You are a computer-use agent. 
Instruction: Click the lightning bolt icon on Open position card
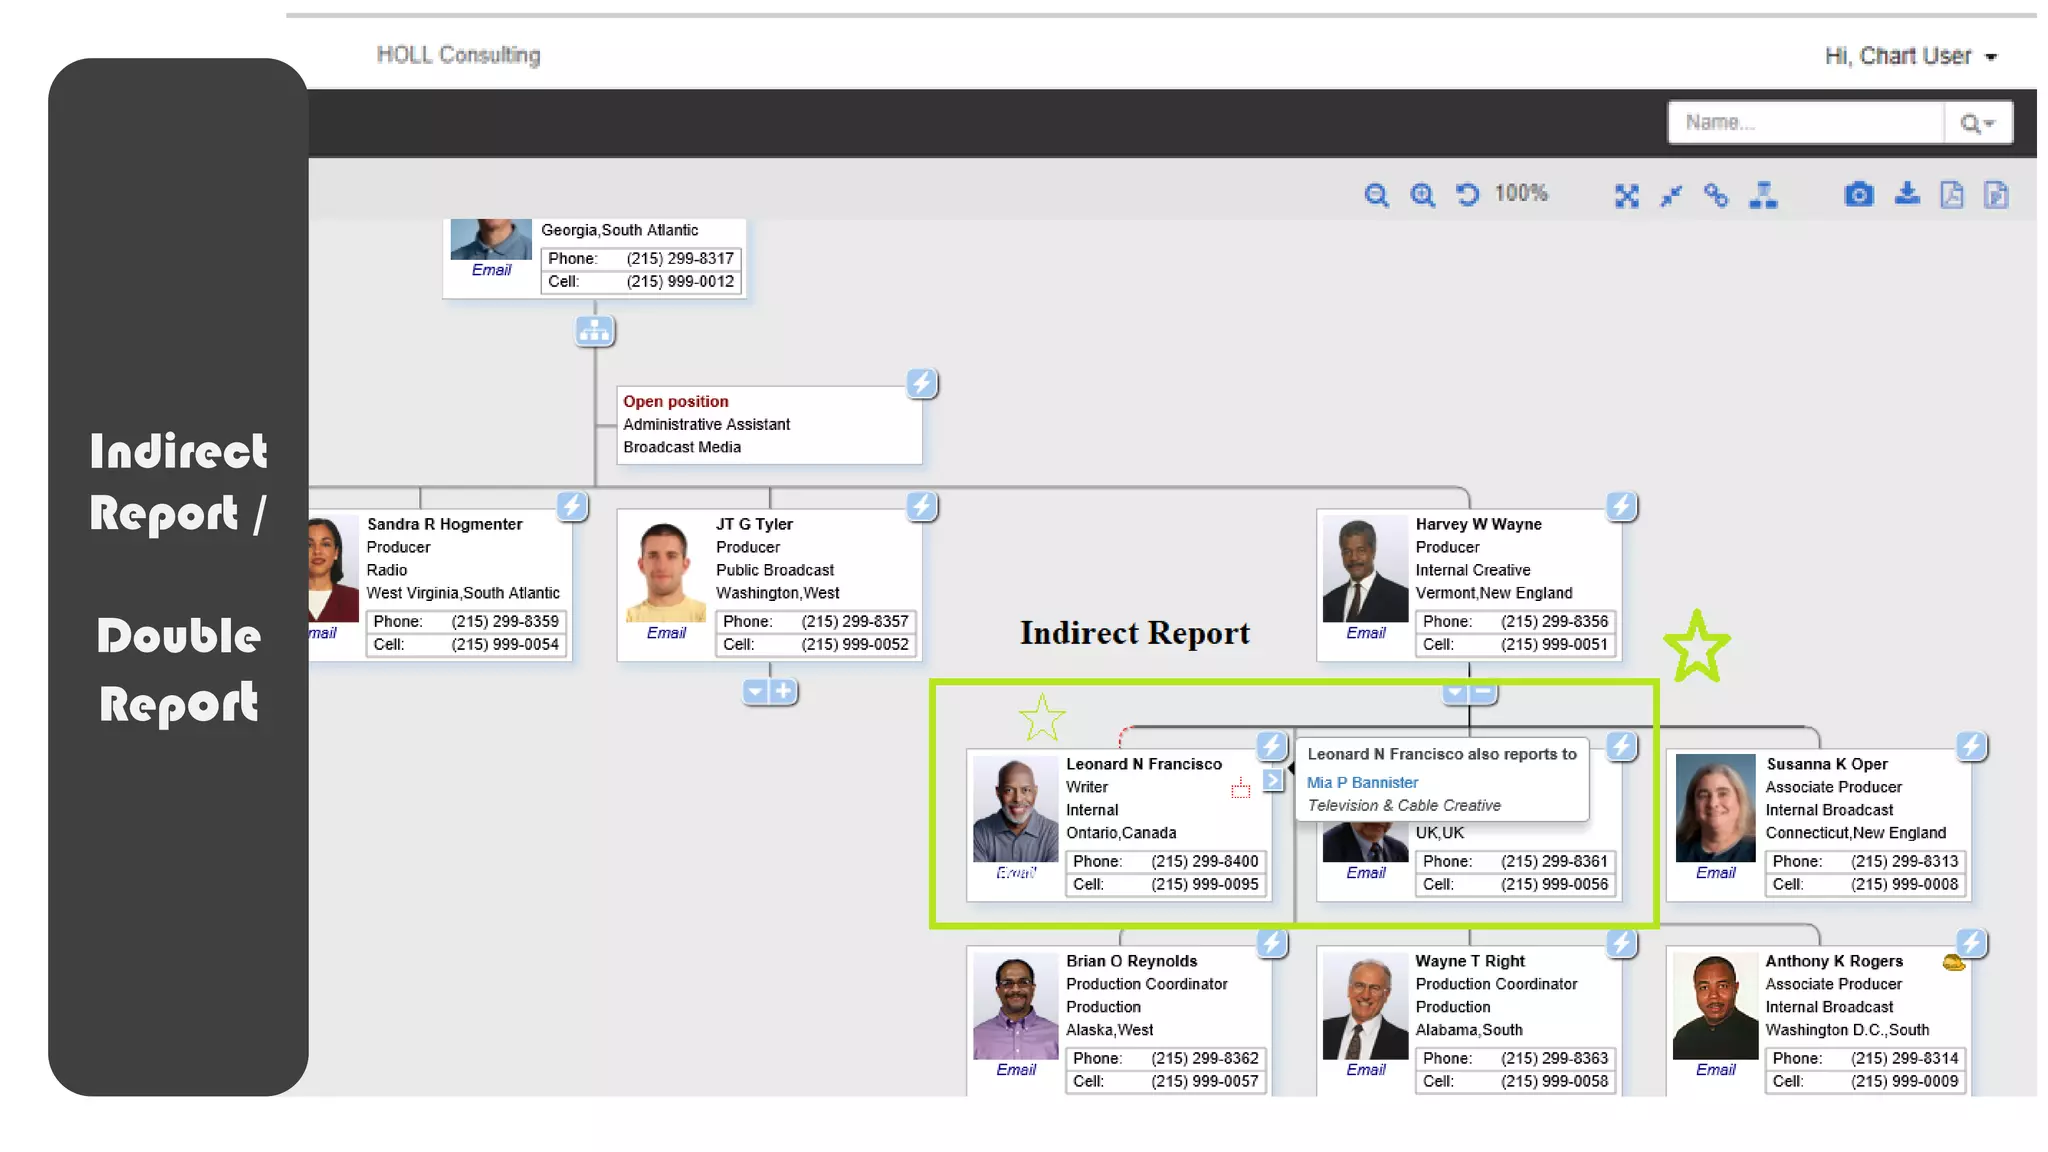(921, 383)
